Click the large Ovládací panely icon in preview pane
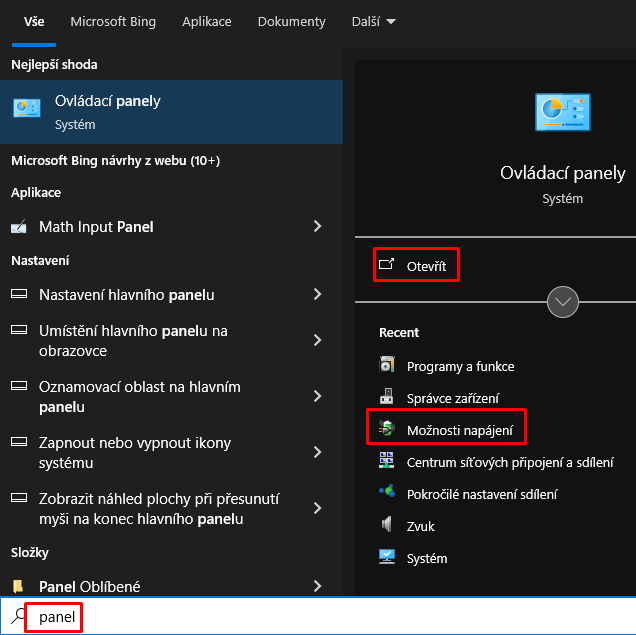The width and height of the screenshot is (636, 635). click(563, 112)
